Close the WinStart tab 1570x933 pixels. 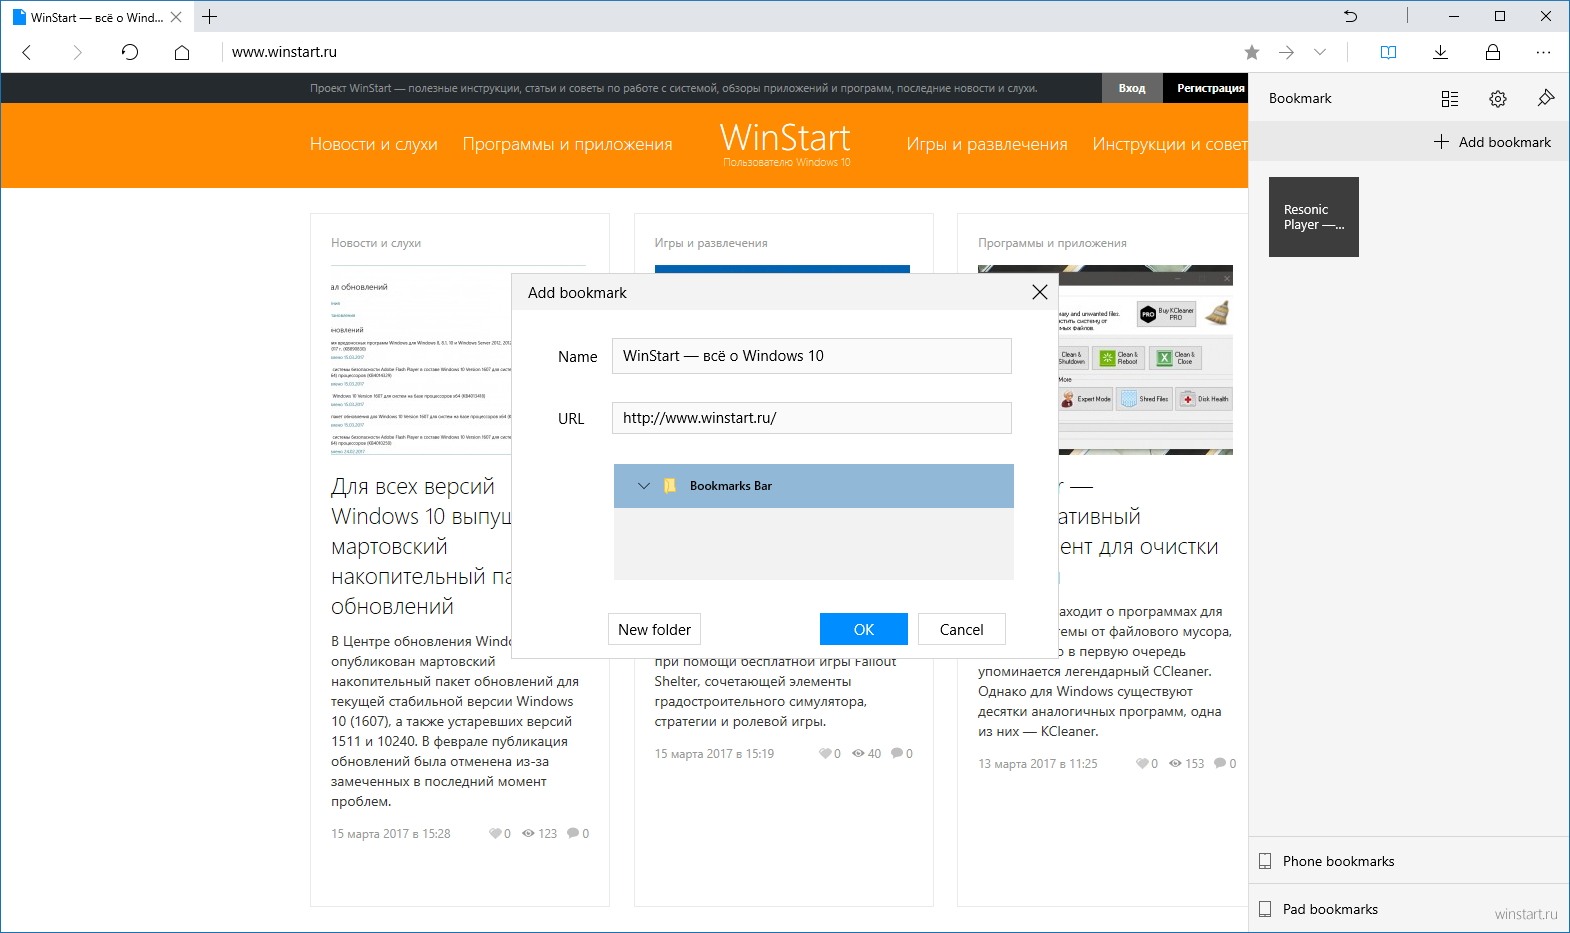(x=176, y=17)
